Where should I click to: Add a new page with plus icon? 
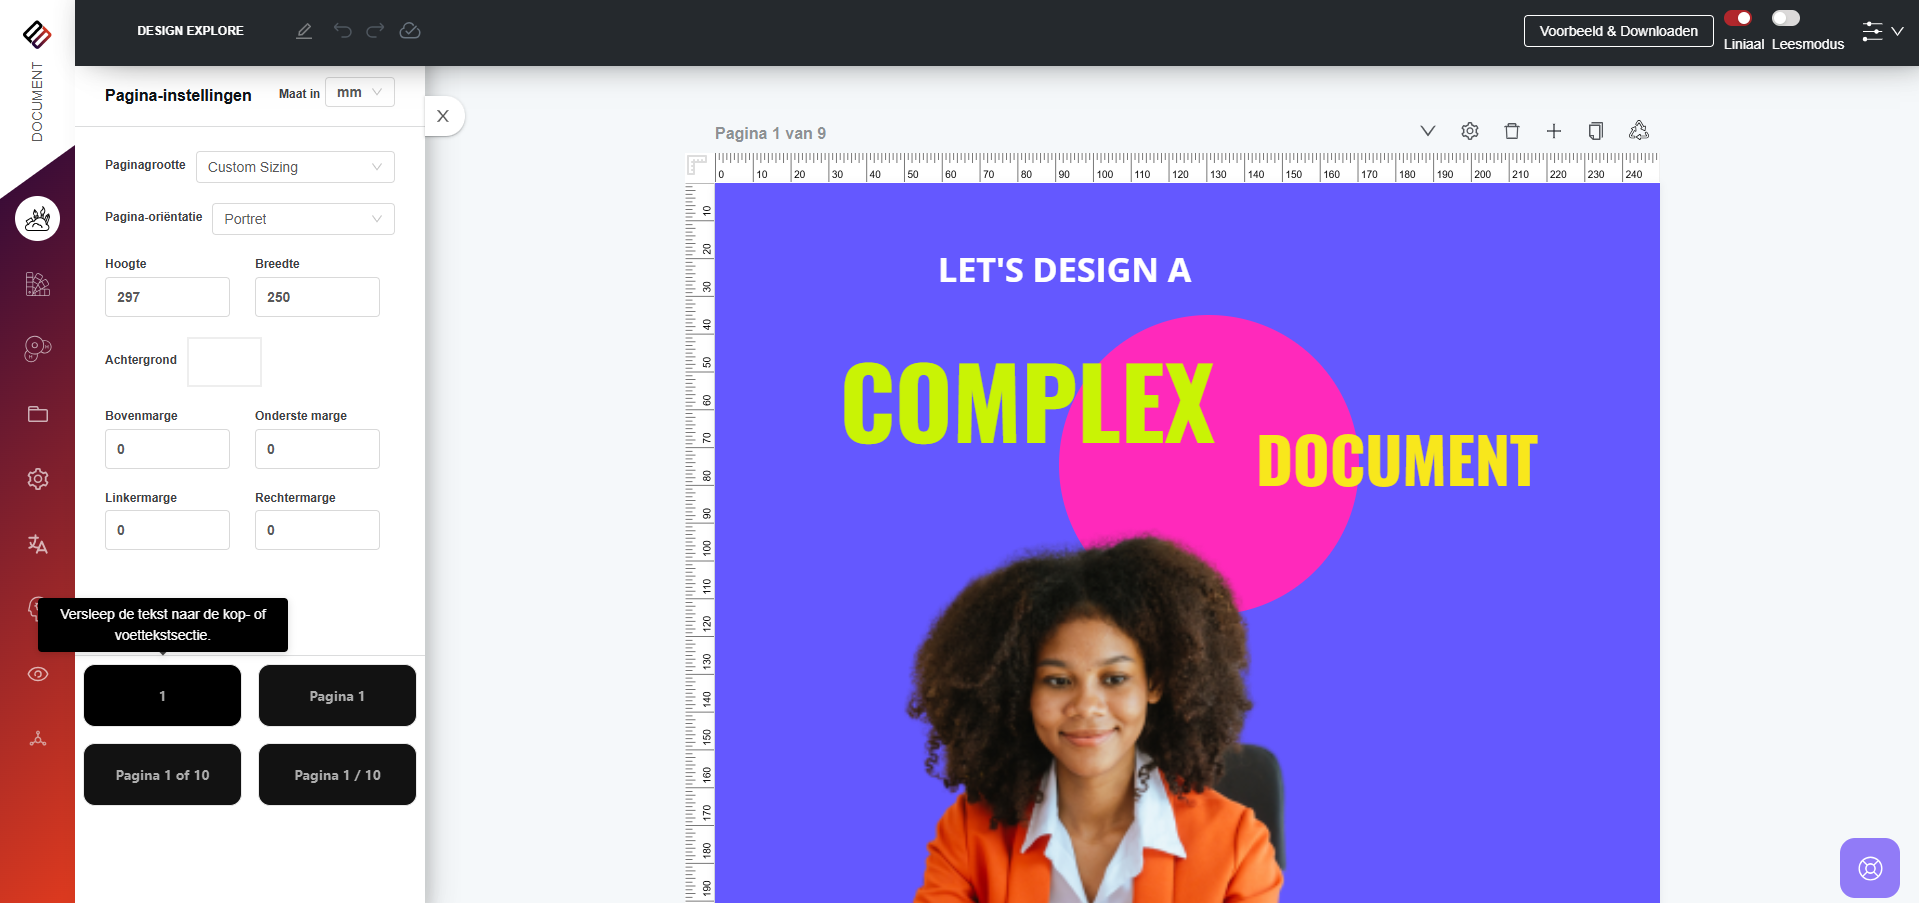point(1554,131)
